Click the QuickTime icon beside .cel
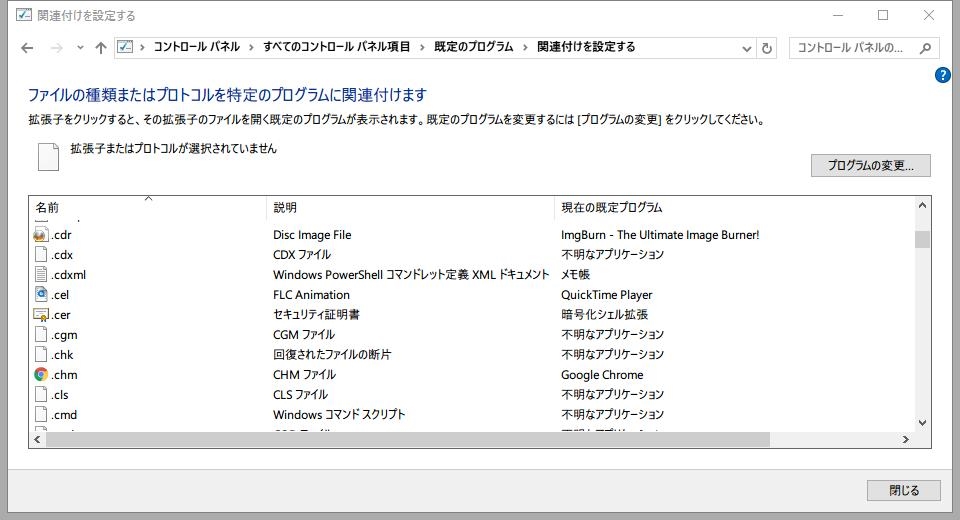 (41, 295)
